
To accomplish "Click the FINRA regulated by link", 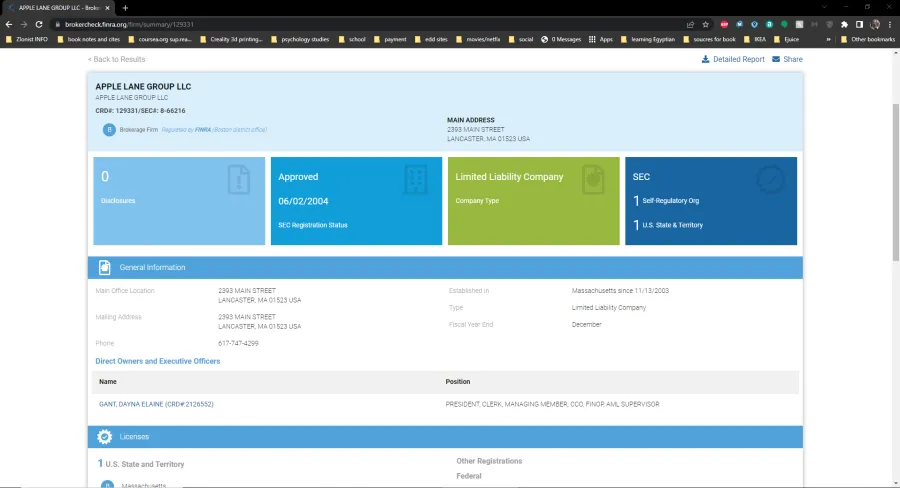I will [x=203, y=130].
